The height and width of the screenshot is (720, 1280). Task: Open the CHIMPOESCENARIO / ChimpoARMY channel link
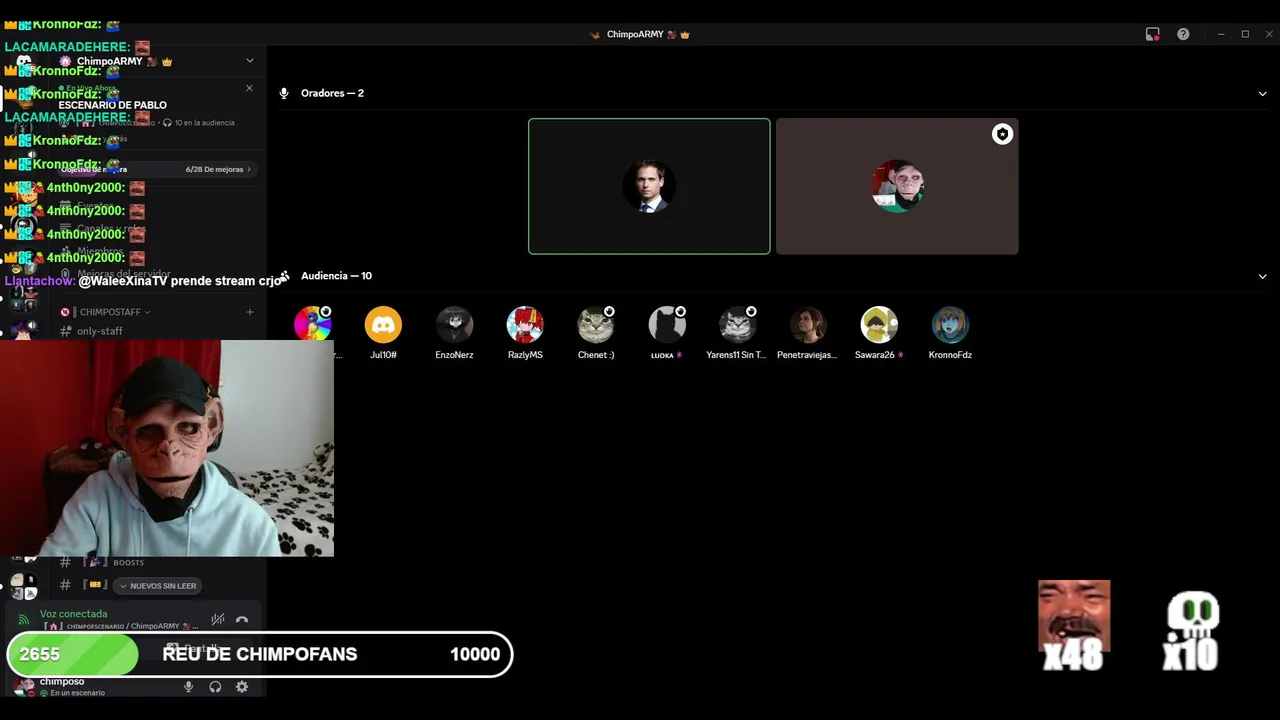pyautogui.click(x=123, y=626)
